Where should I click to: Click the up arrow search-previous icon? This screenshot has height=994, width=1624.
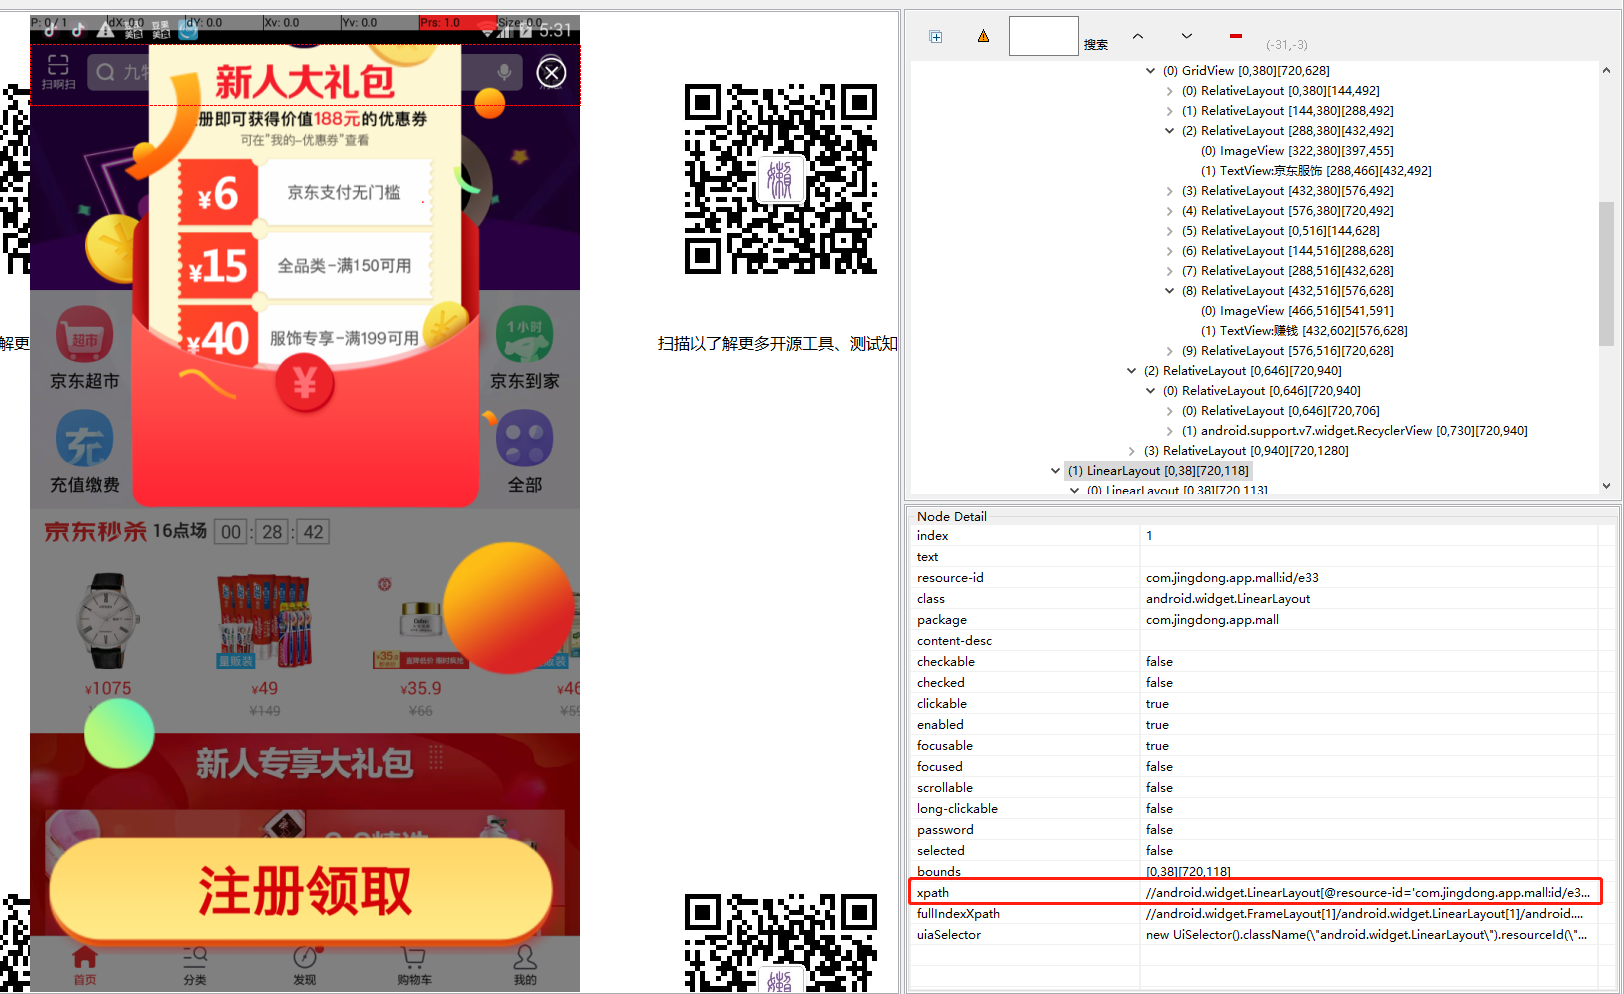1137,36
